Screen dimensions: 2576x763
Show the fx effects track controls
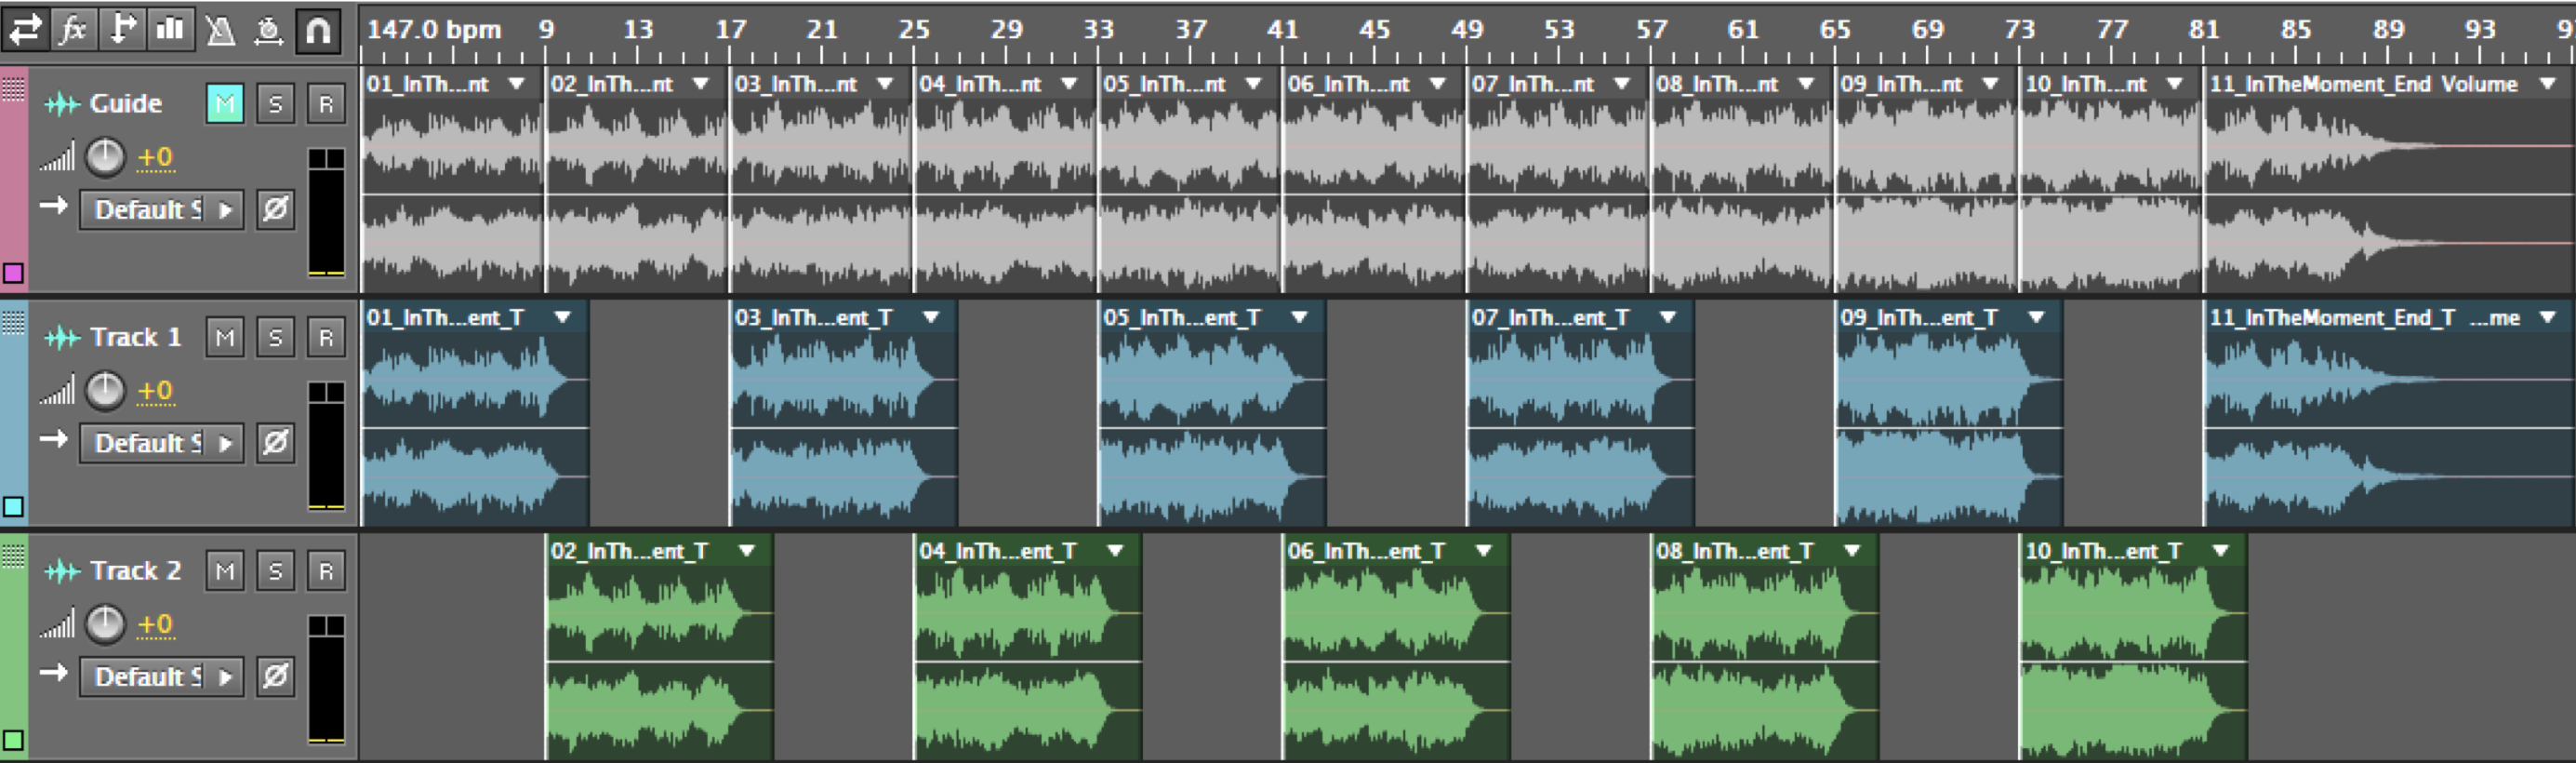coord(73,30)
